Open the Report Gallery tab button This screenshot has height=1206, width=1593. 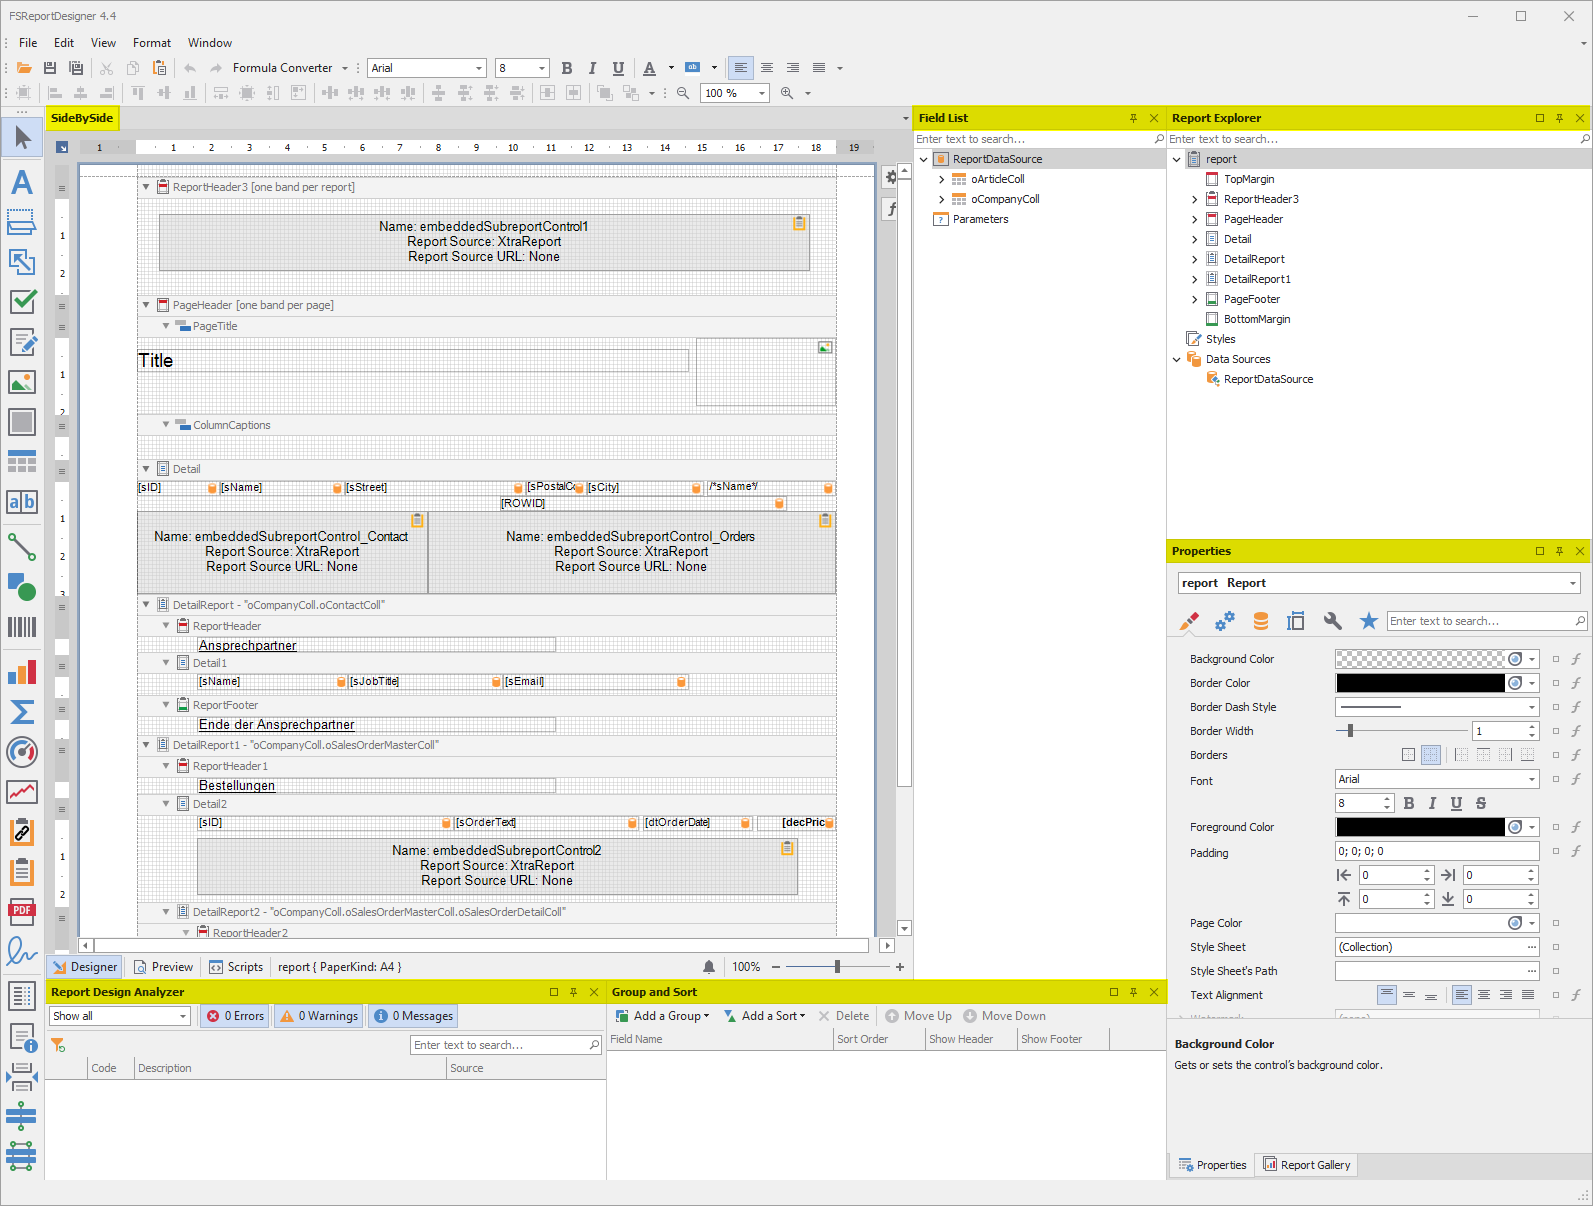click(1306, 1165)
